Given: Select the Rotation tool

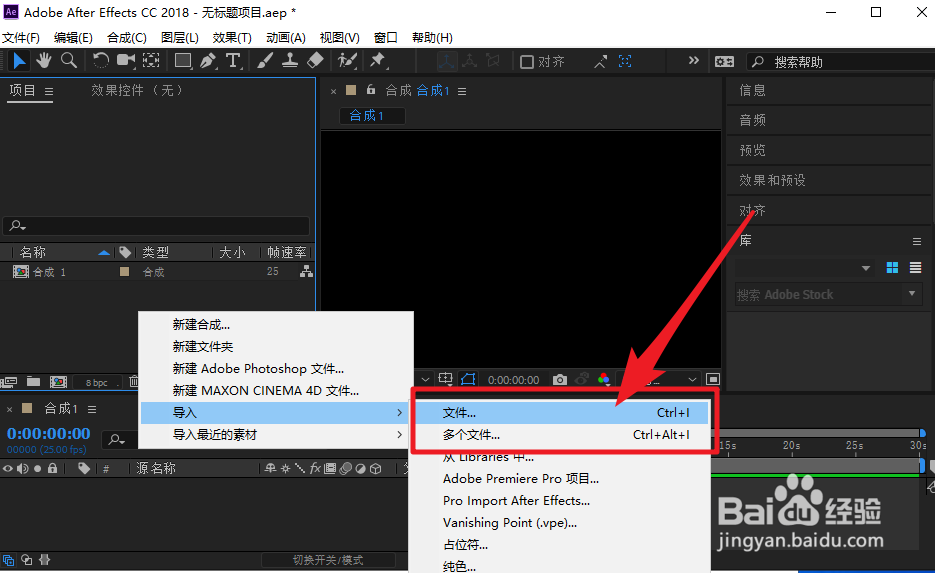Looking at the screenshot, I should [100, 61].
